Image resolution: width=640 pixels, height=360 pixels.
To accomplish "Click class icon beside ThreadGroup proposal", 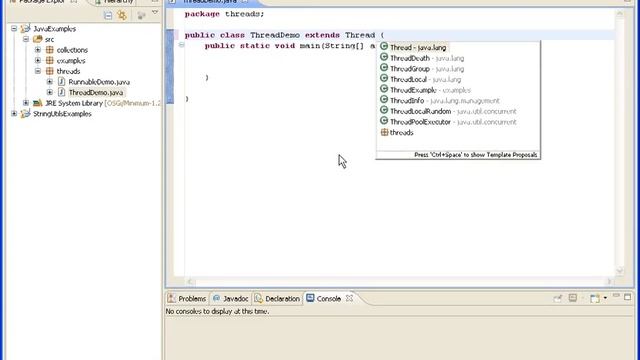I will pyautogui.click(x=384, y=68).
